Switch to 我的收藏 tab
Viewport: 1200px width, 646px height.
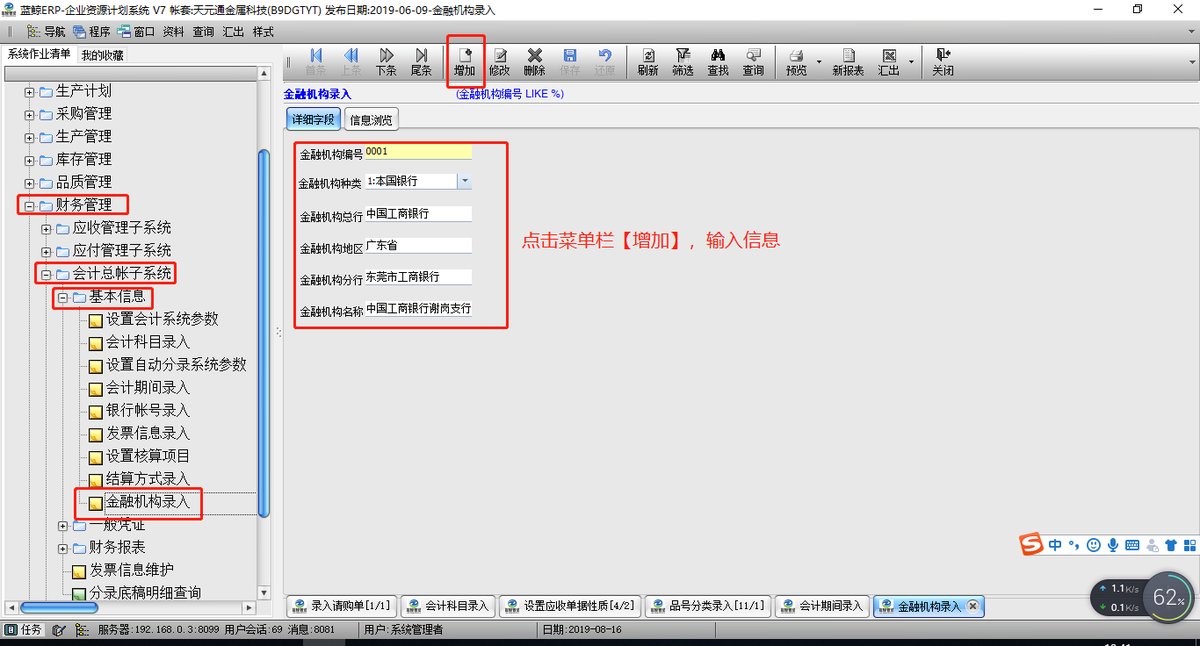point(102,55)
